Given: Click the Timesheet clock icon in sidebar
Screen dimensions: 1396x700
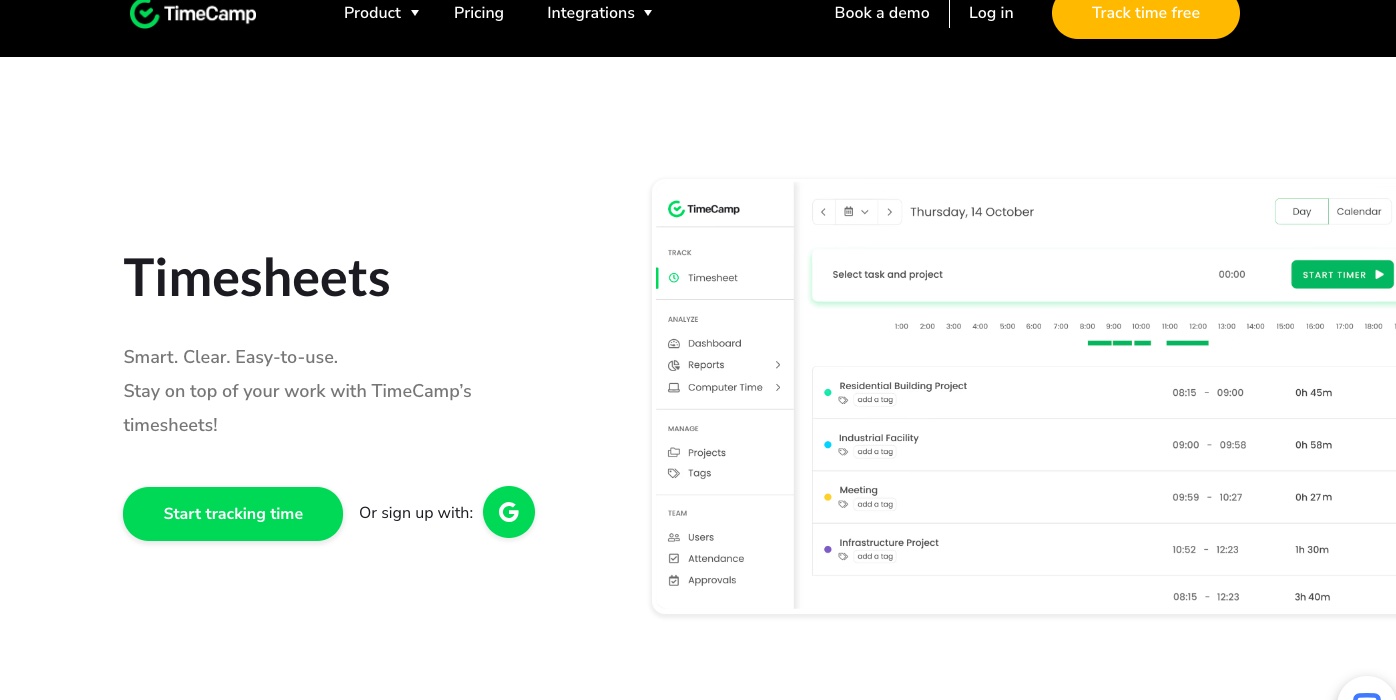Looking at the screenshot, I should point(674,278).
